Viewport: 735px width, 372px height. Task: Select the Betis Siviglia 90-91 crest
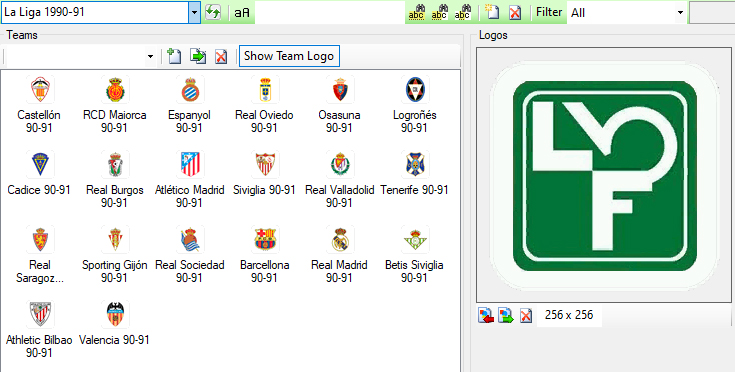[415, 239]
